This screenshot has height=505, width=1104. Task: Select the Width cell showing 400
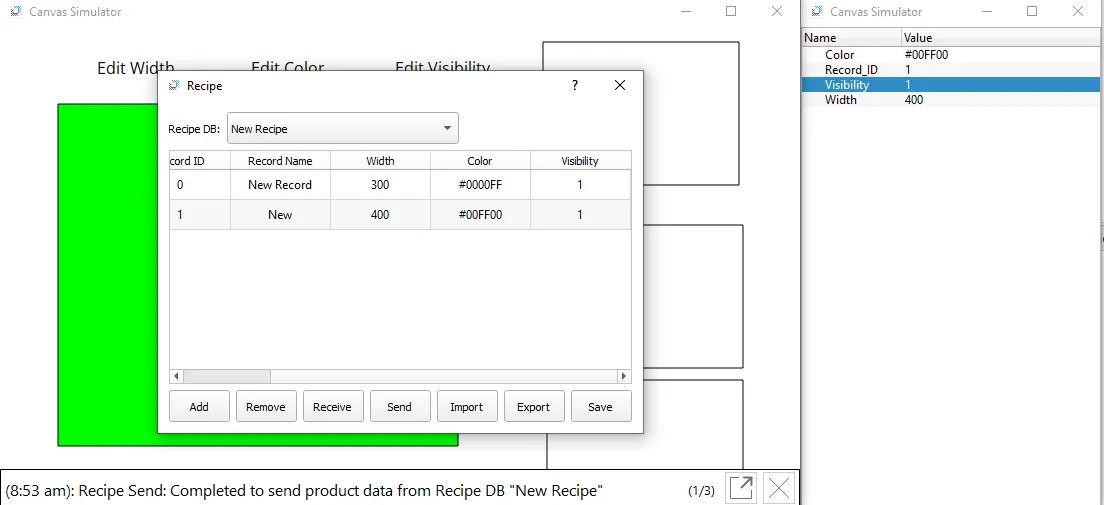click(x=380, y=215)
